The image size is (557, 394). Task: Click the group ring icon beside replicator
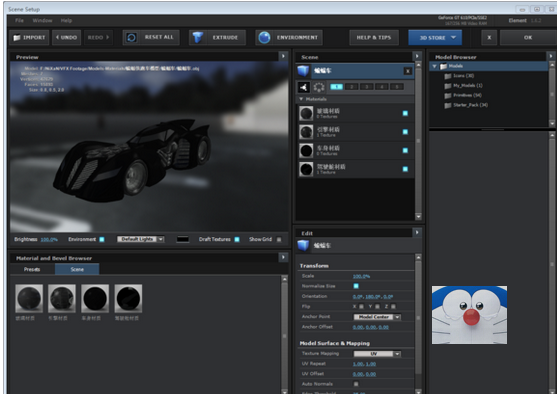pyautogui.click(x=319, y=87)
